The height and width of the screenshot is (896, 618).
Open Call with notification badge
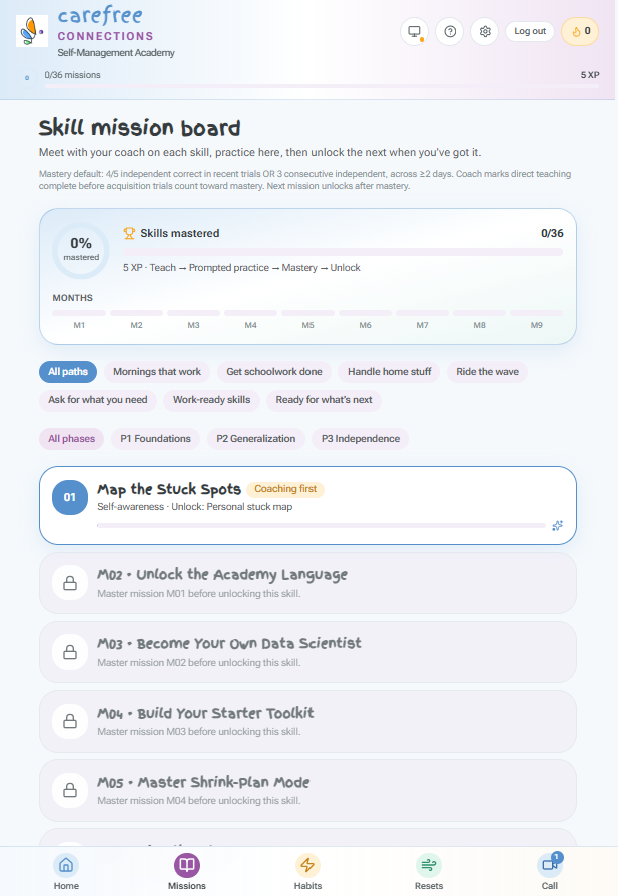(x=550, y=872)
